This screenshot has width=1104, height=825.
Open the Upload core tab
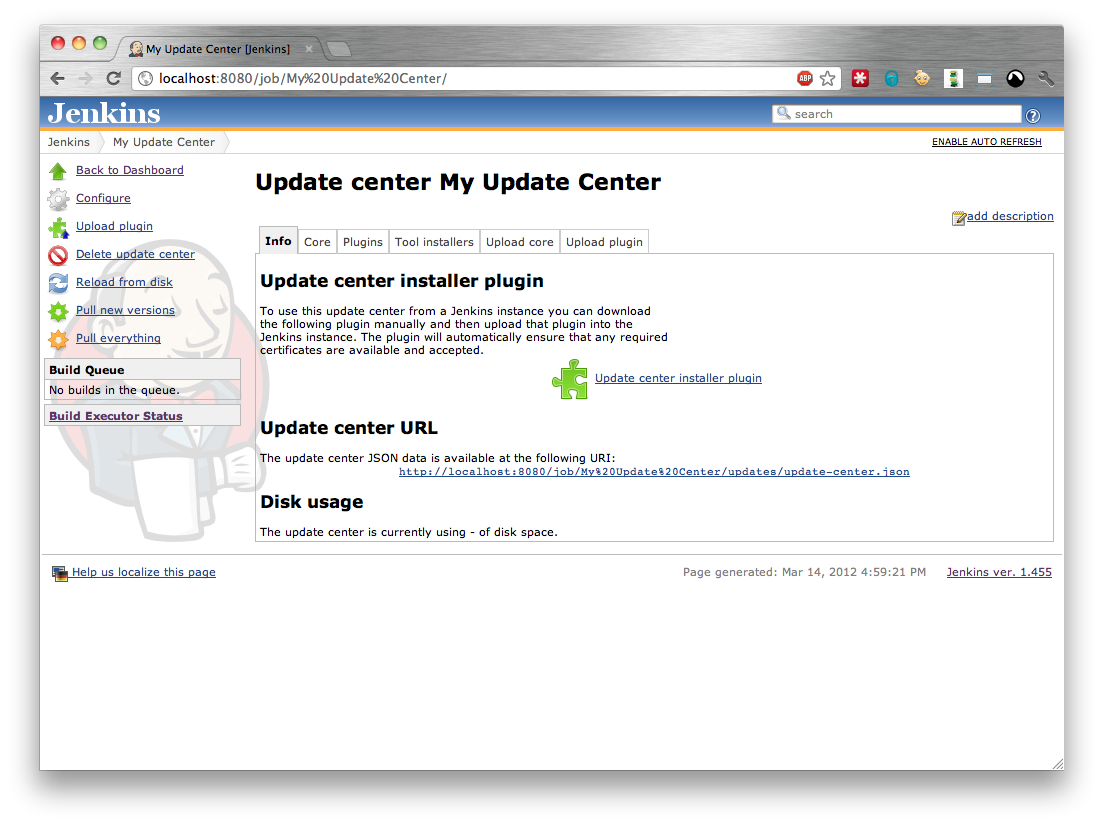tap(520, 241)
